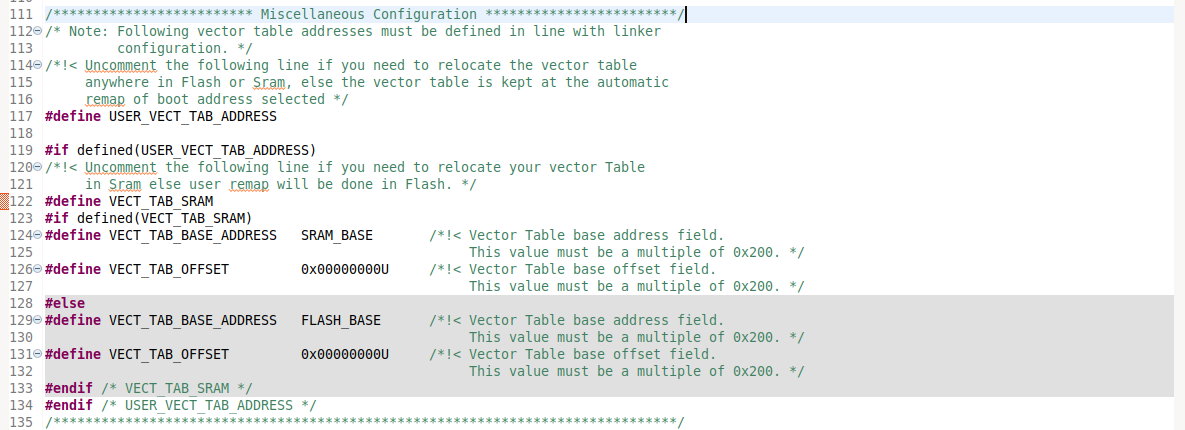Click line number 117 in the gutter

tap(21, 117)
